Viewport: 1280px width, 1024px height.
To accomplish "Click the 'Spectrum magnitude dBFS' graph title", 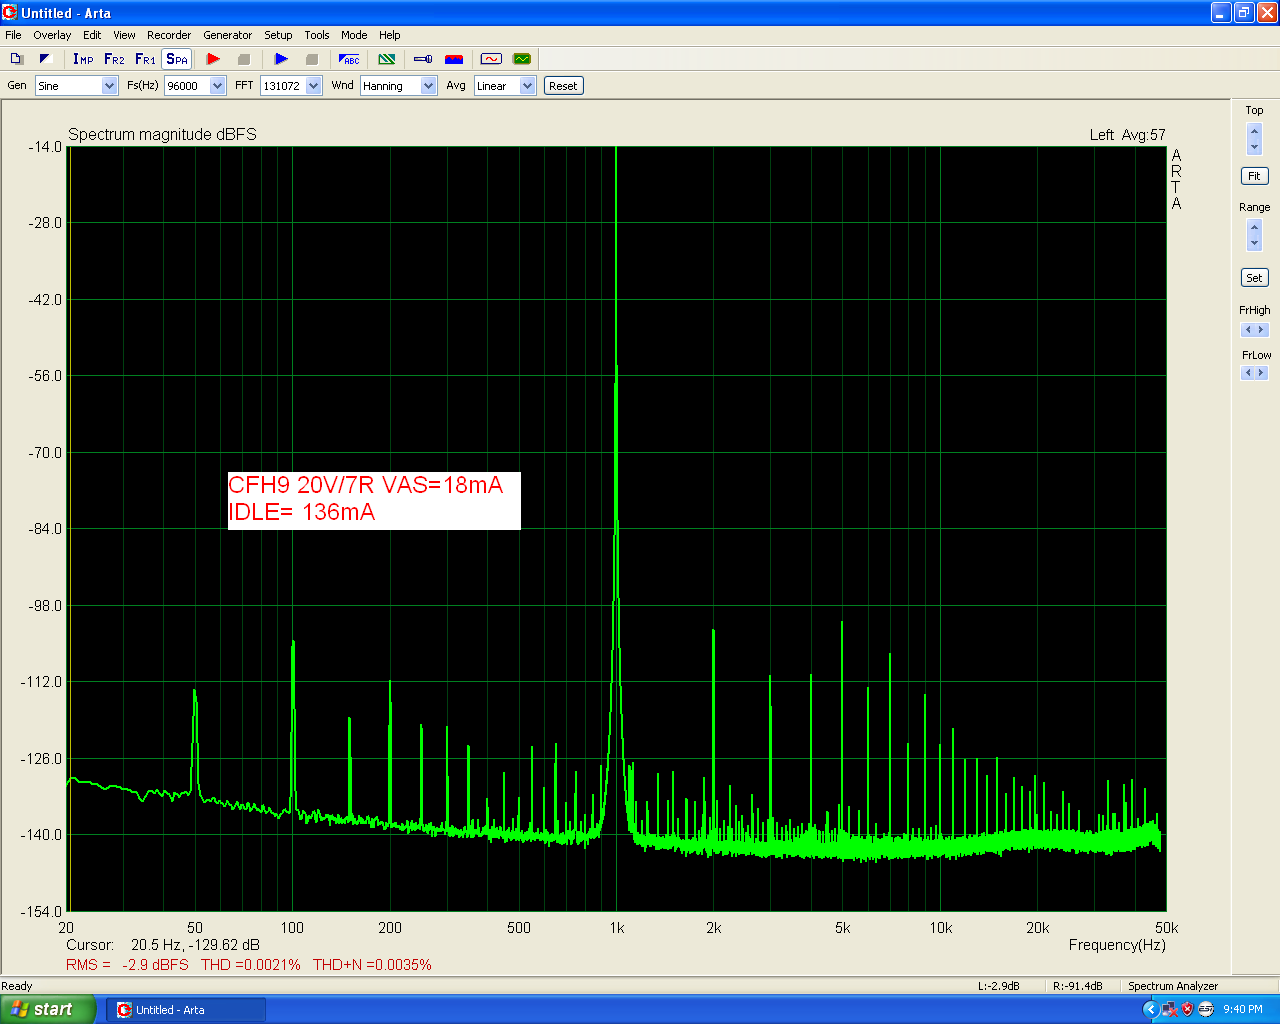I will click(162, 134).
